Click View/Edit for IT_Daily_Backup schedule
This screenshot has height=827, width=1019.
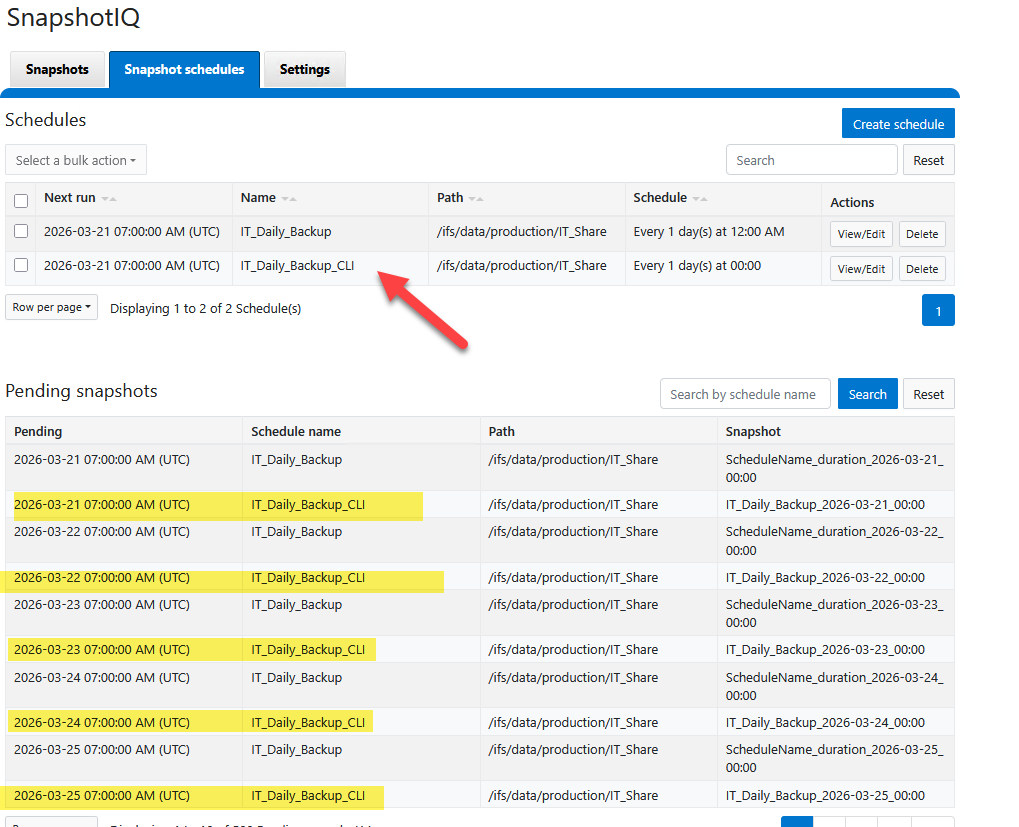(x=861, y=234)
